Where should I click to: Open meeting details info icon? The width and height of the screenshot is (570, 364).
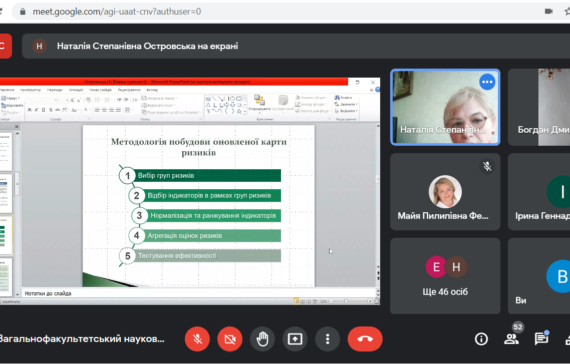click(481, 339)
